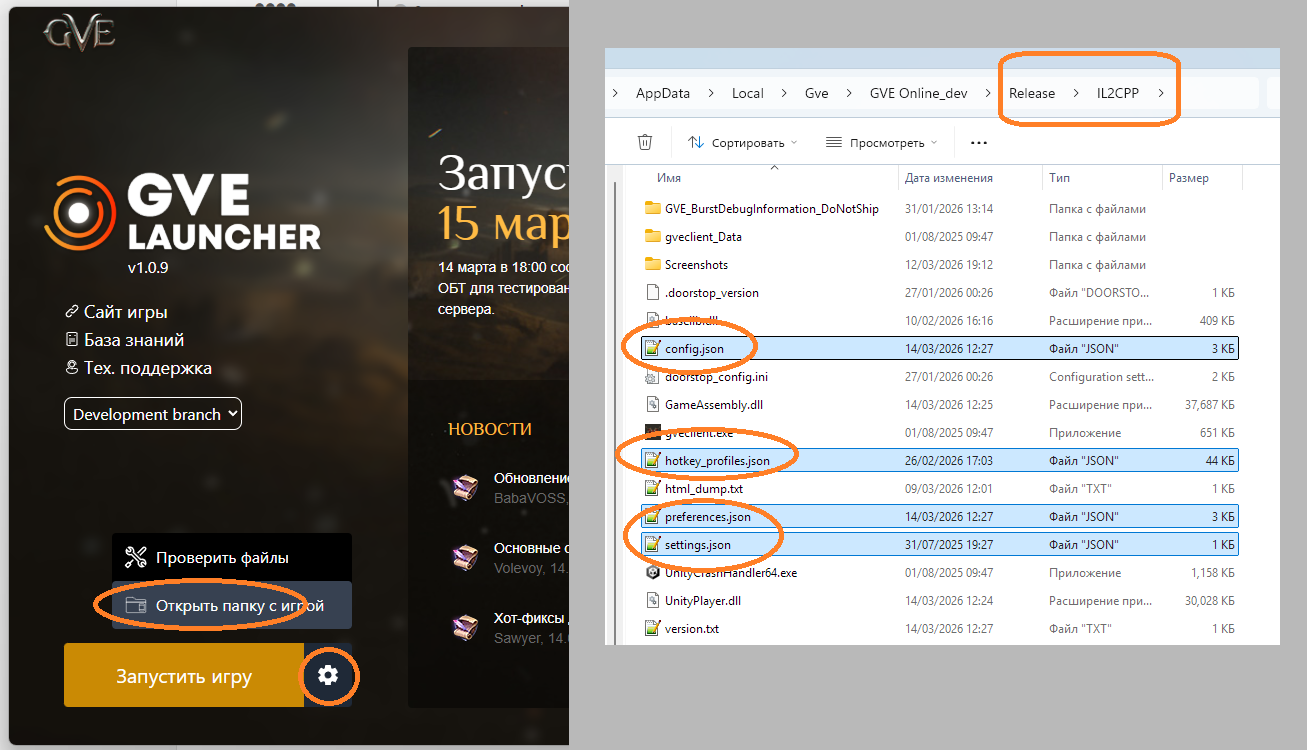Click the wrench icon beside Проверить файлы
The width and height of the screenshot is (1307, 750).
coord(137,558)
